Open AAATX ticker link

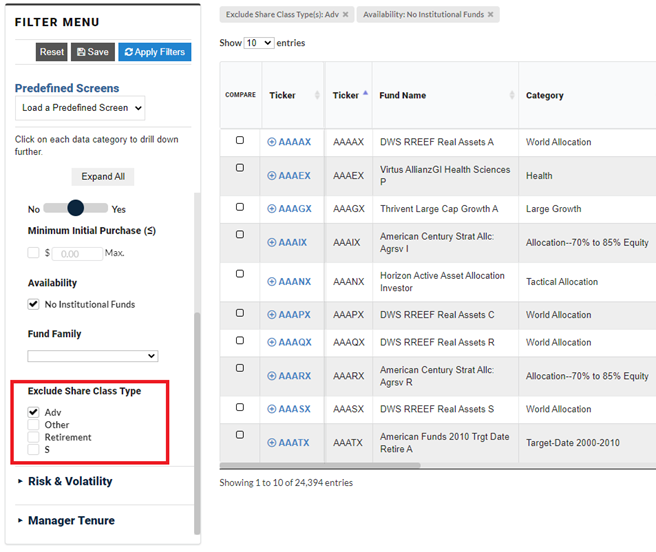pyautogui.click(x=294, y=442)
